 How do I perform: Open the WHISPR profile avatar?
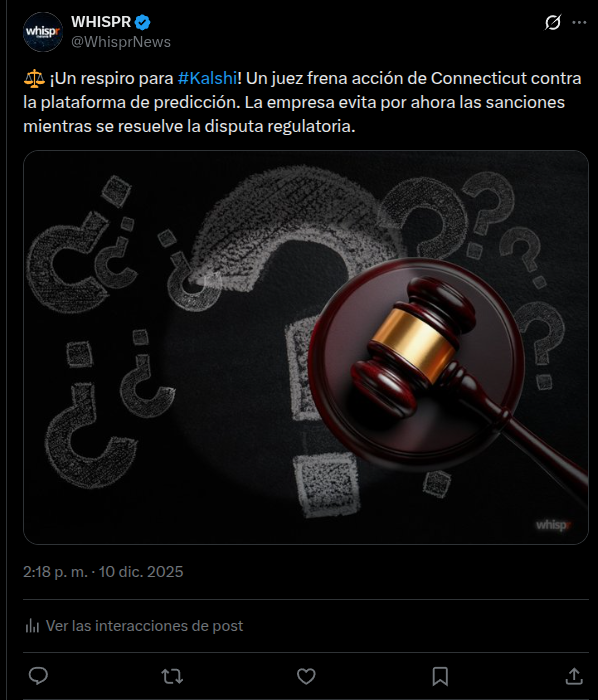[43, 32]
